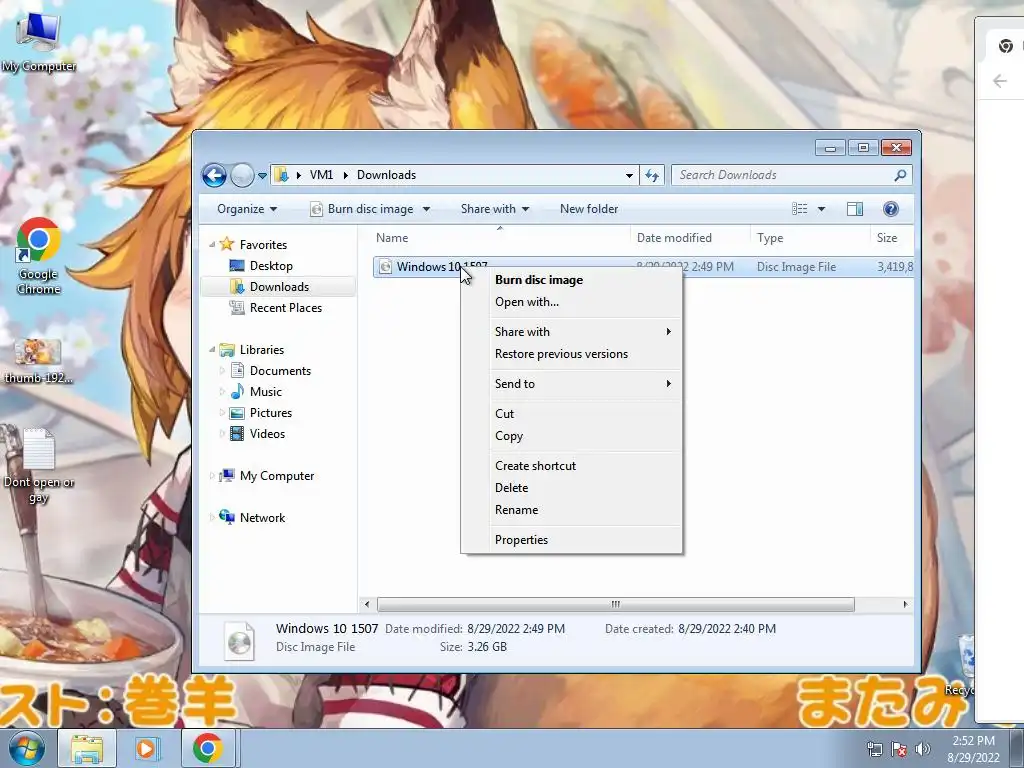This screenshot has height=768, width=1024.
Task: Create a New folder
Action: point(588,209)
